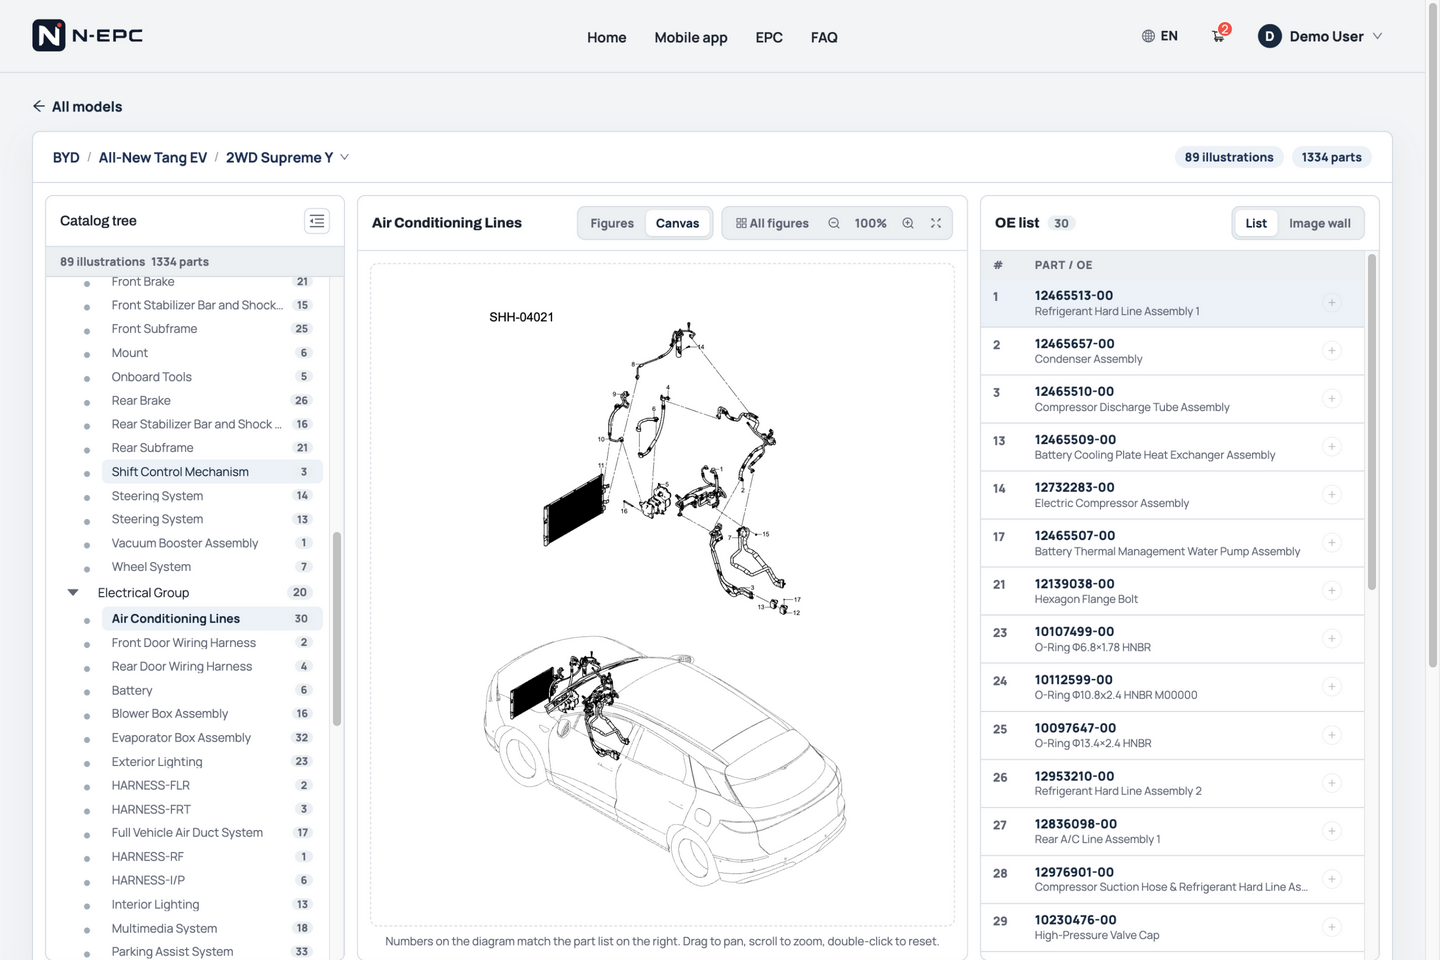
Task: Add part 12465513-00 with plus icon
Action: (1332, 302)
